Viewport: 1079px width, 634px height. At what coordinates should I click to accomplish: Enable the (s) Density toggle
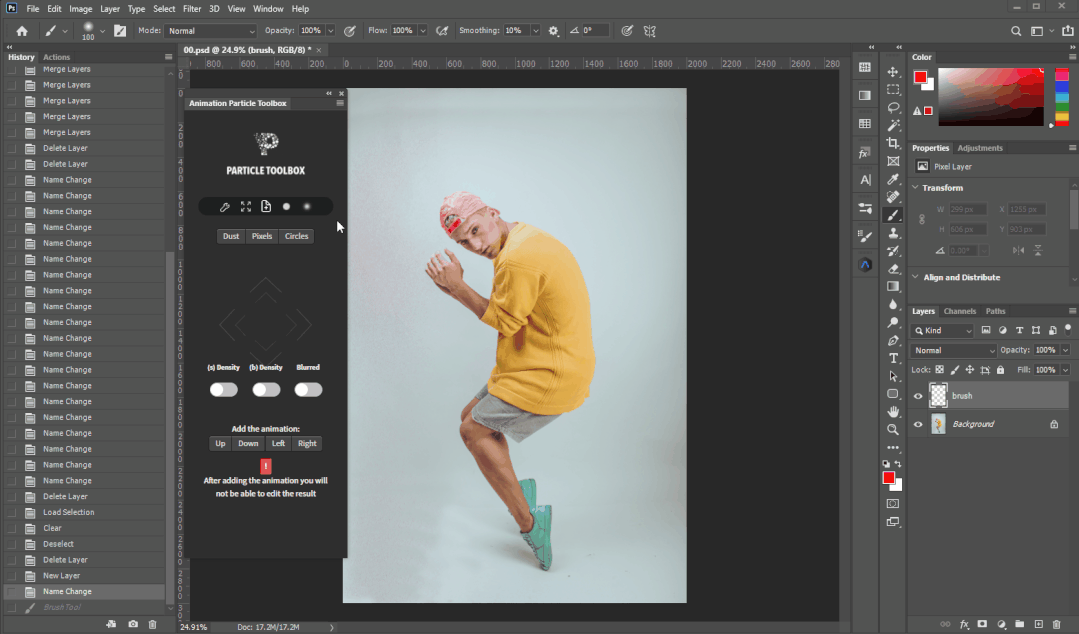point(224,389)
